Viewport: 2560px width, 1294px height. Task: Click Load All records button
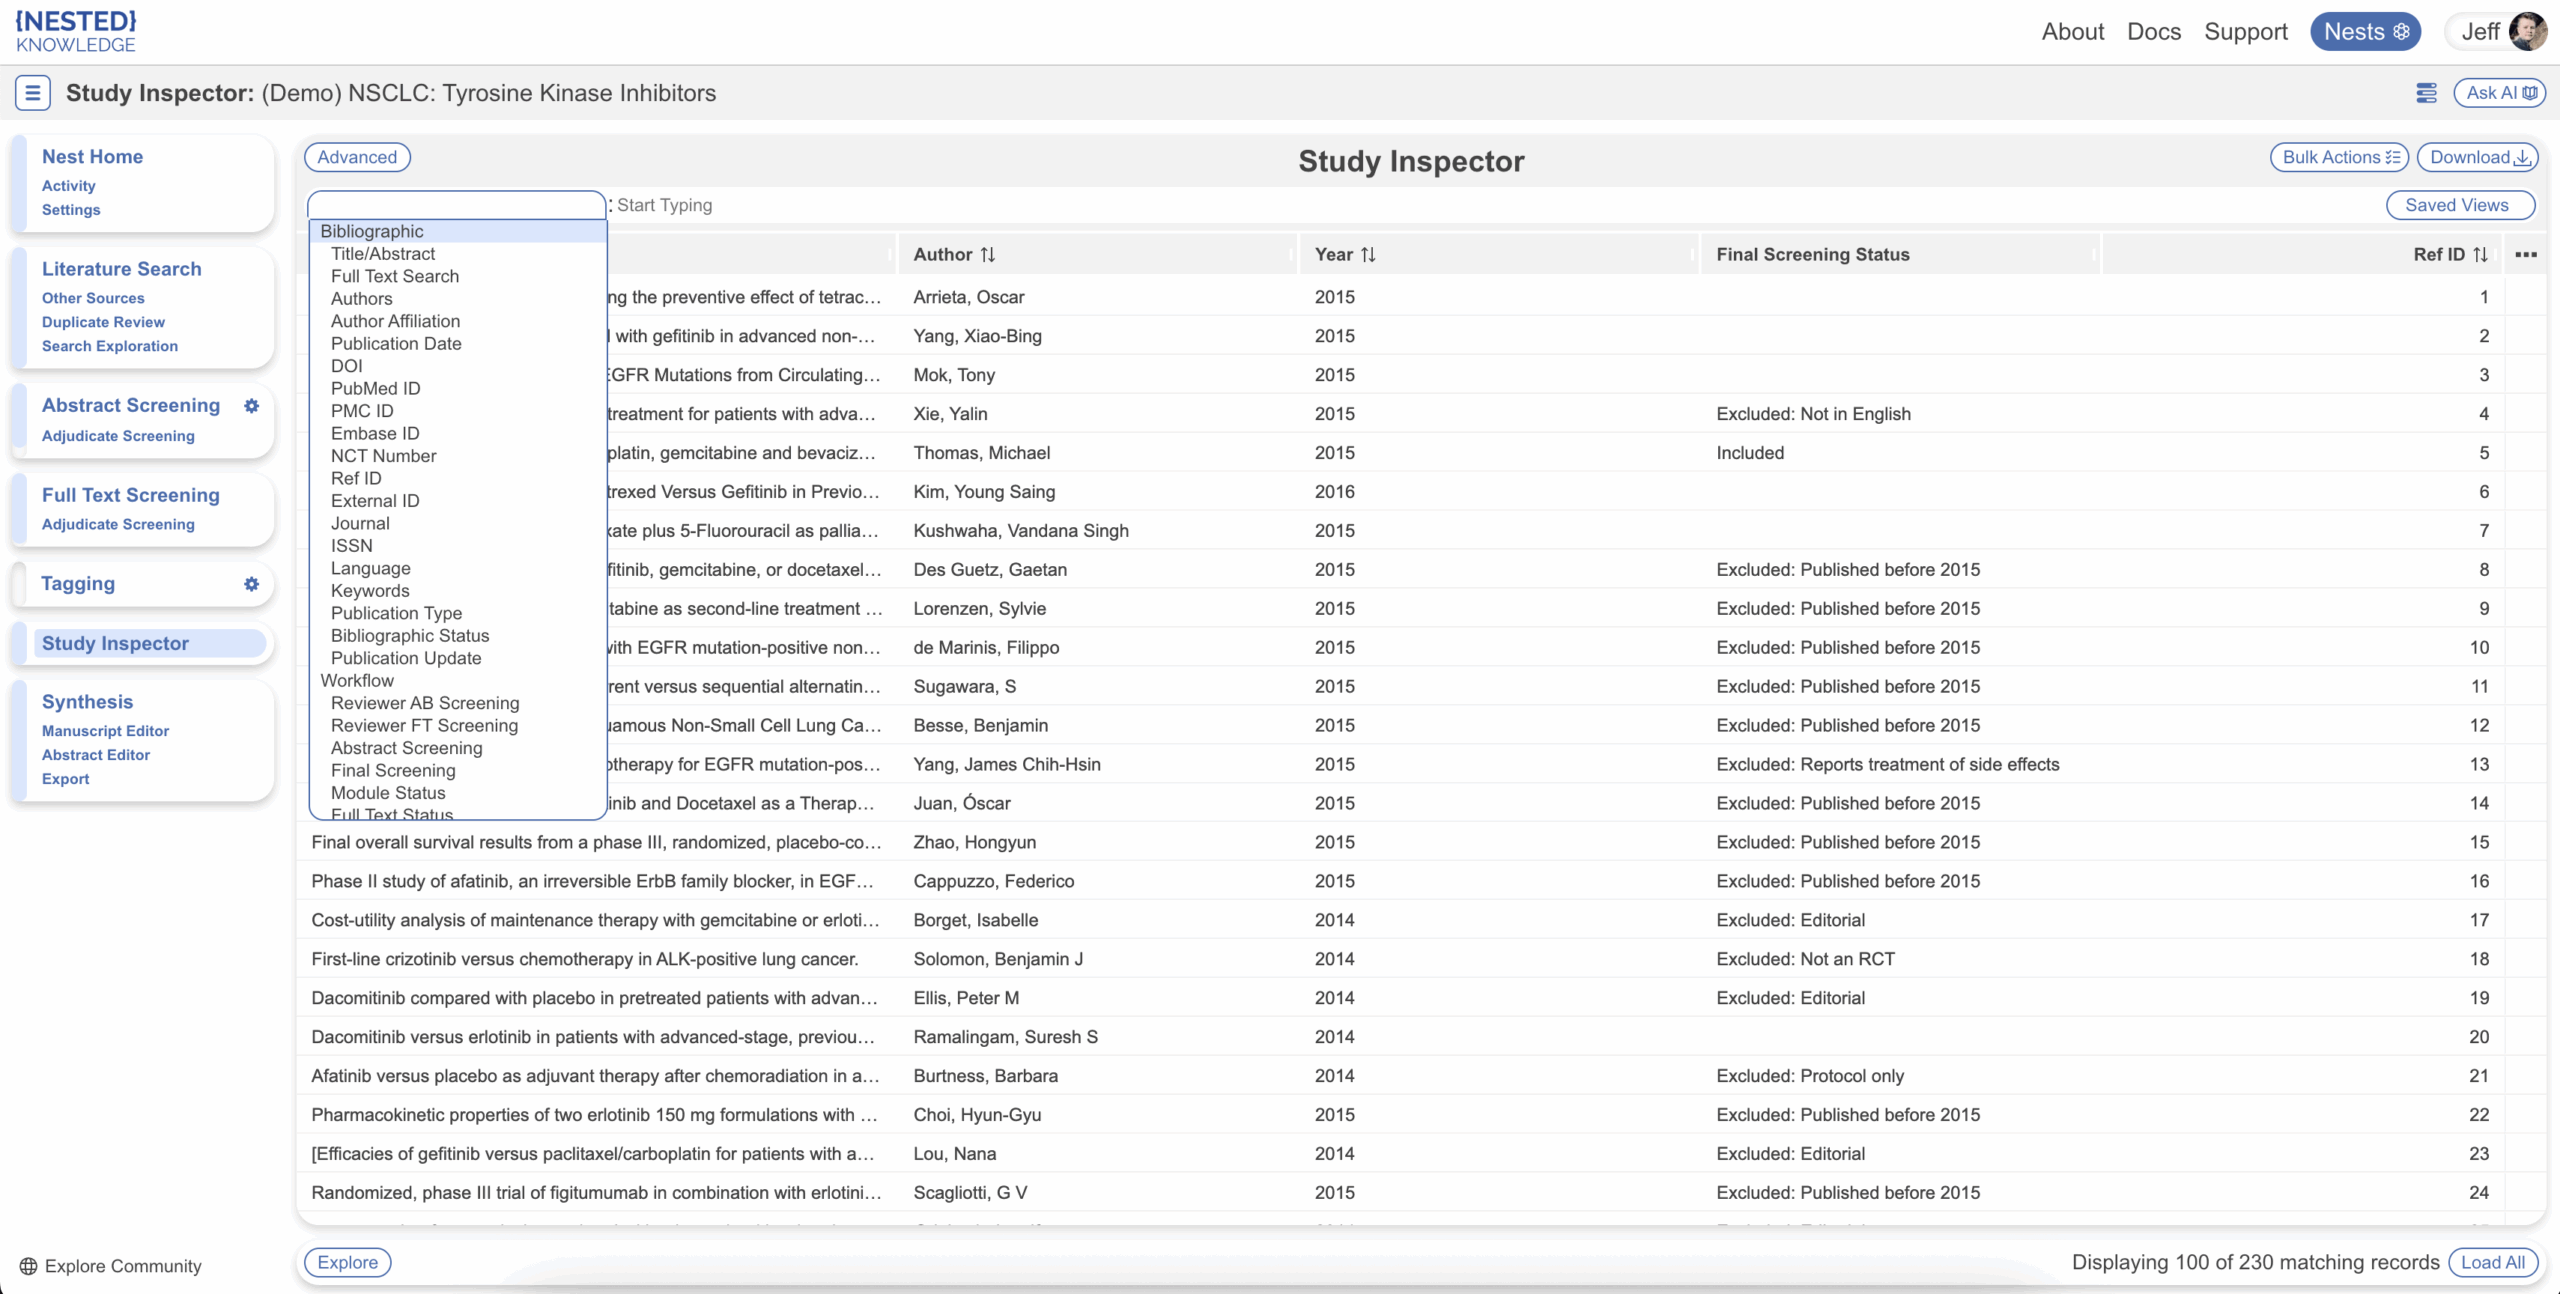[x=2492, y=1262]
